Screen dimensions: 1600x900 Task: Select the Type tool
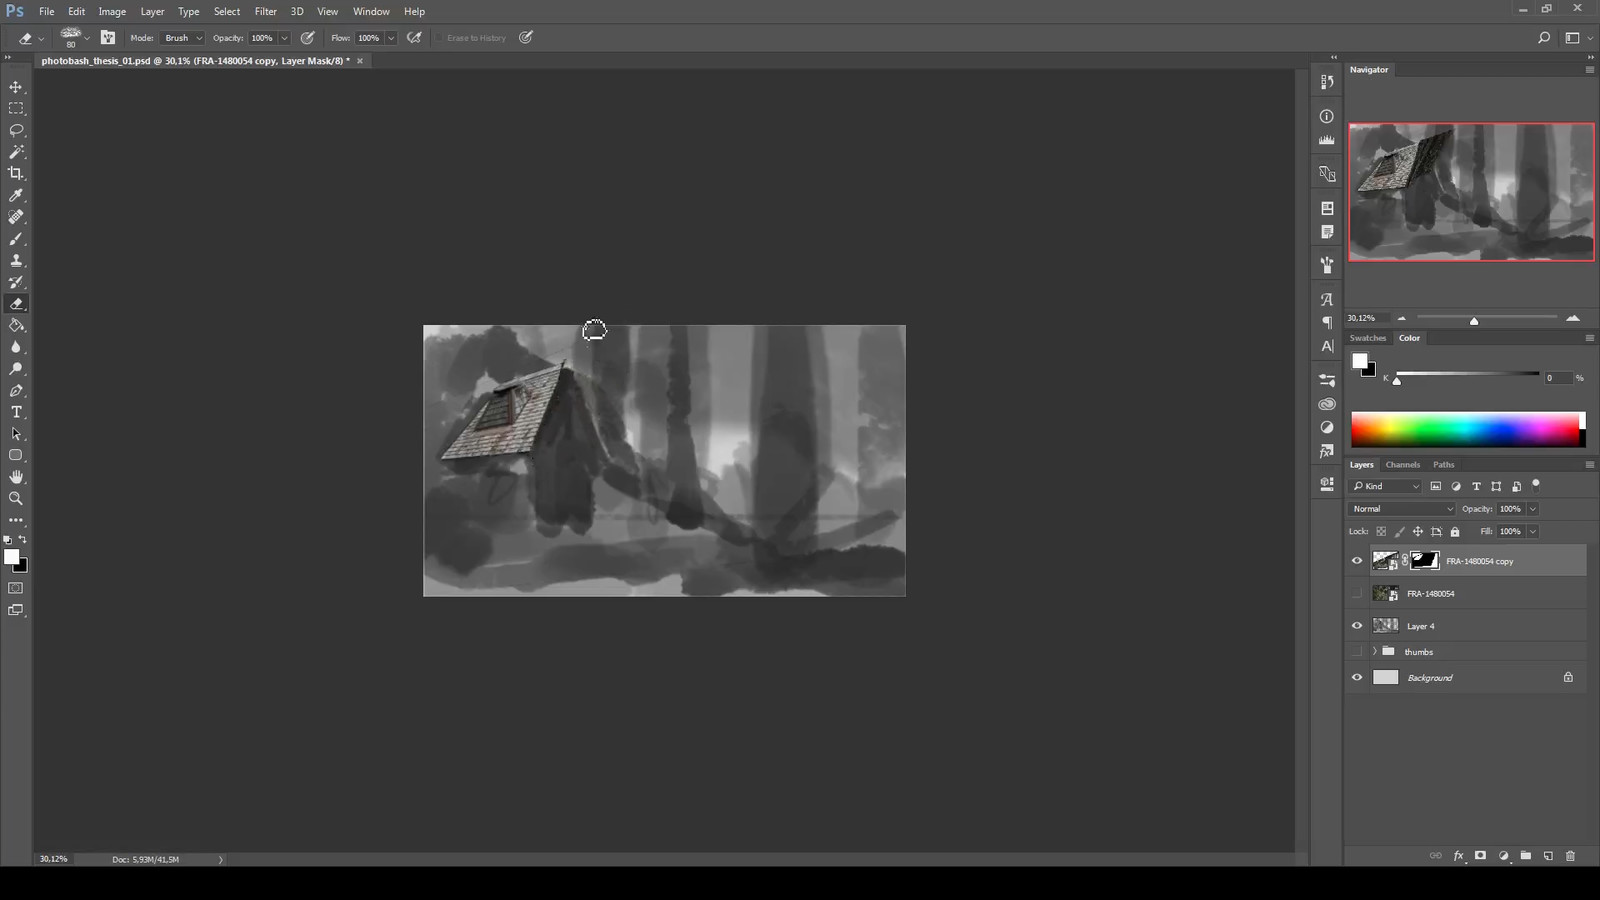click(x=16, y=412)
